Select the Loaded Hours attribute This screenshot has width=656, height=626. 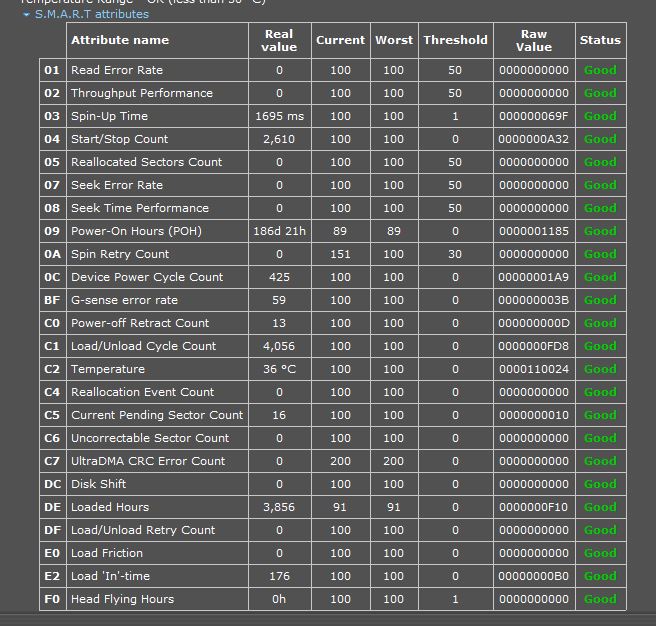click(110, 507)
